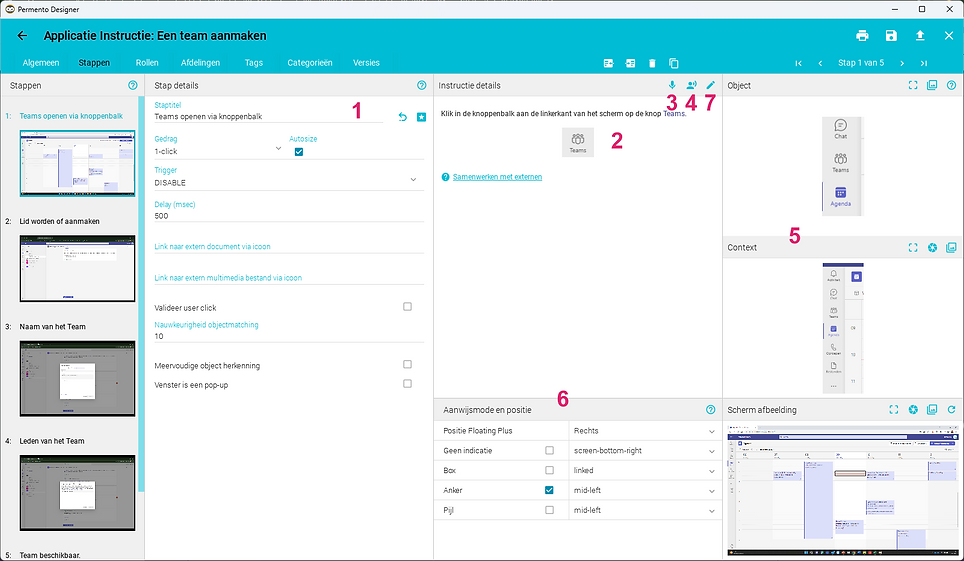Screen dimensions: 964x561
Task: Click the star icon beside the Staptitel field
Action: (x=421, y=117)
